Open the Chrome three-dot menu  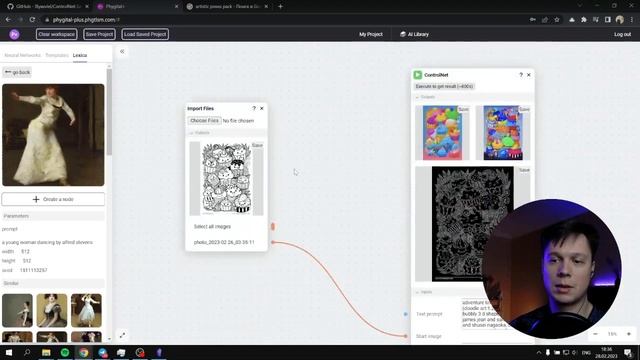click(631, 20)
